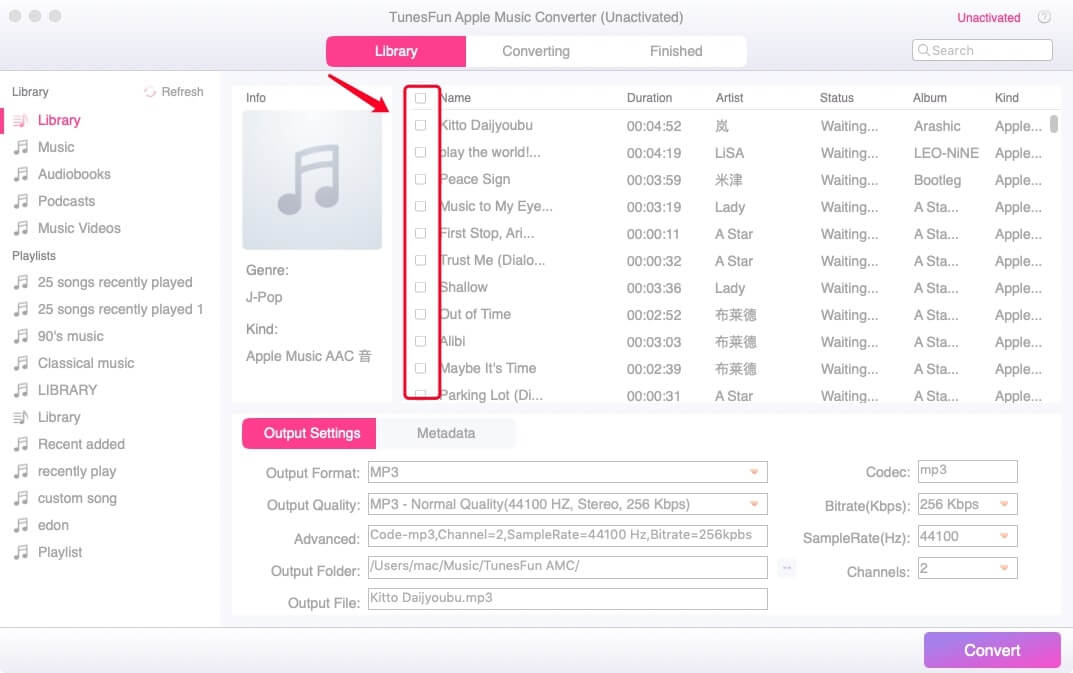Click the Classical music playlist icon
This screenshot has height=673, width=1073.
(21, 363)
